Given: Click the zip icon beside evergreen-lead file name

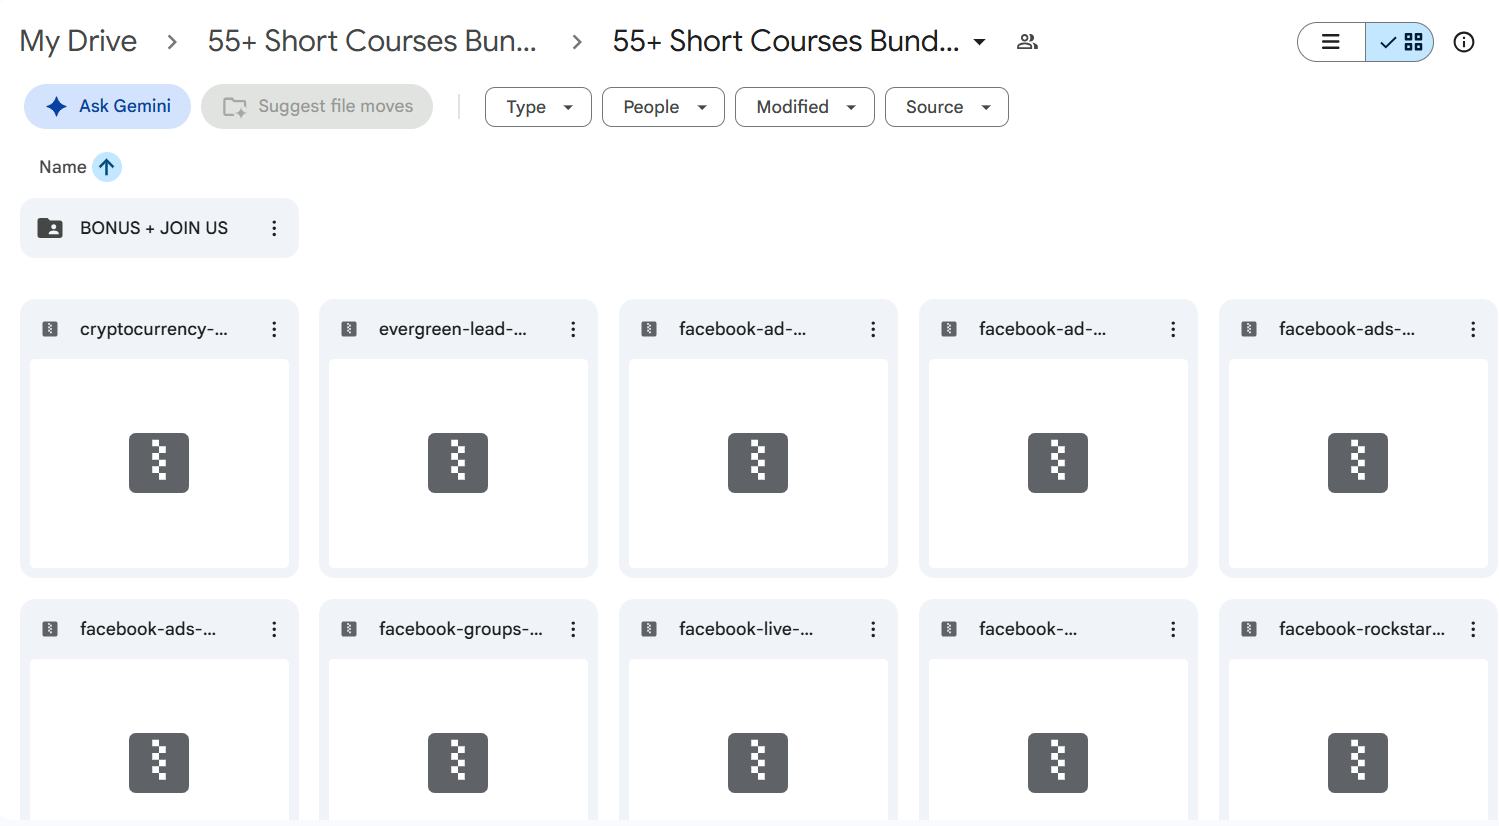Looking at the screenshot, I should (x=349, y=329).
